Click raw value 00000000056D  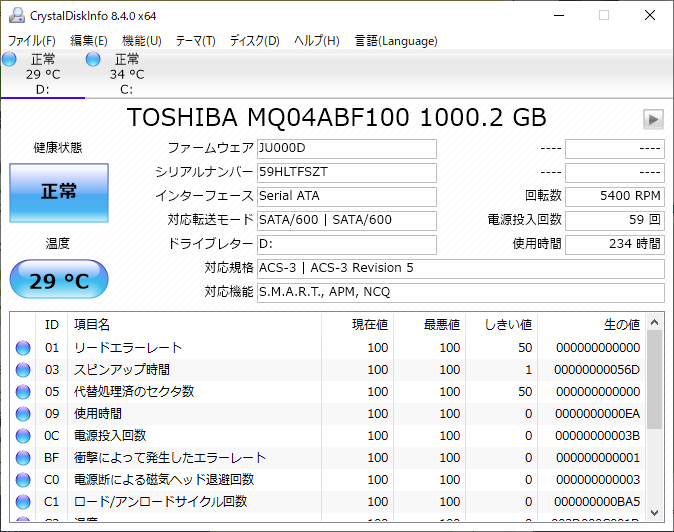597,370
